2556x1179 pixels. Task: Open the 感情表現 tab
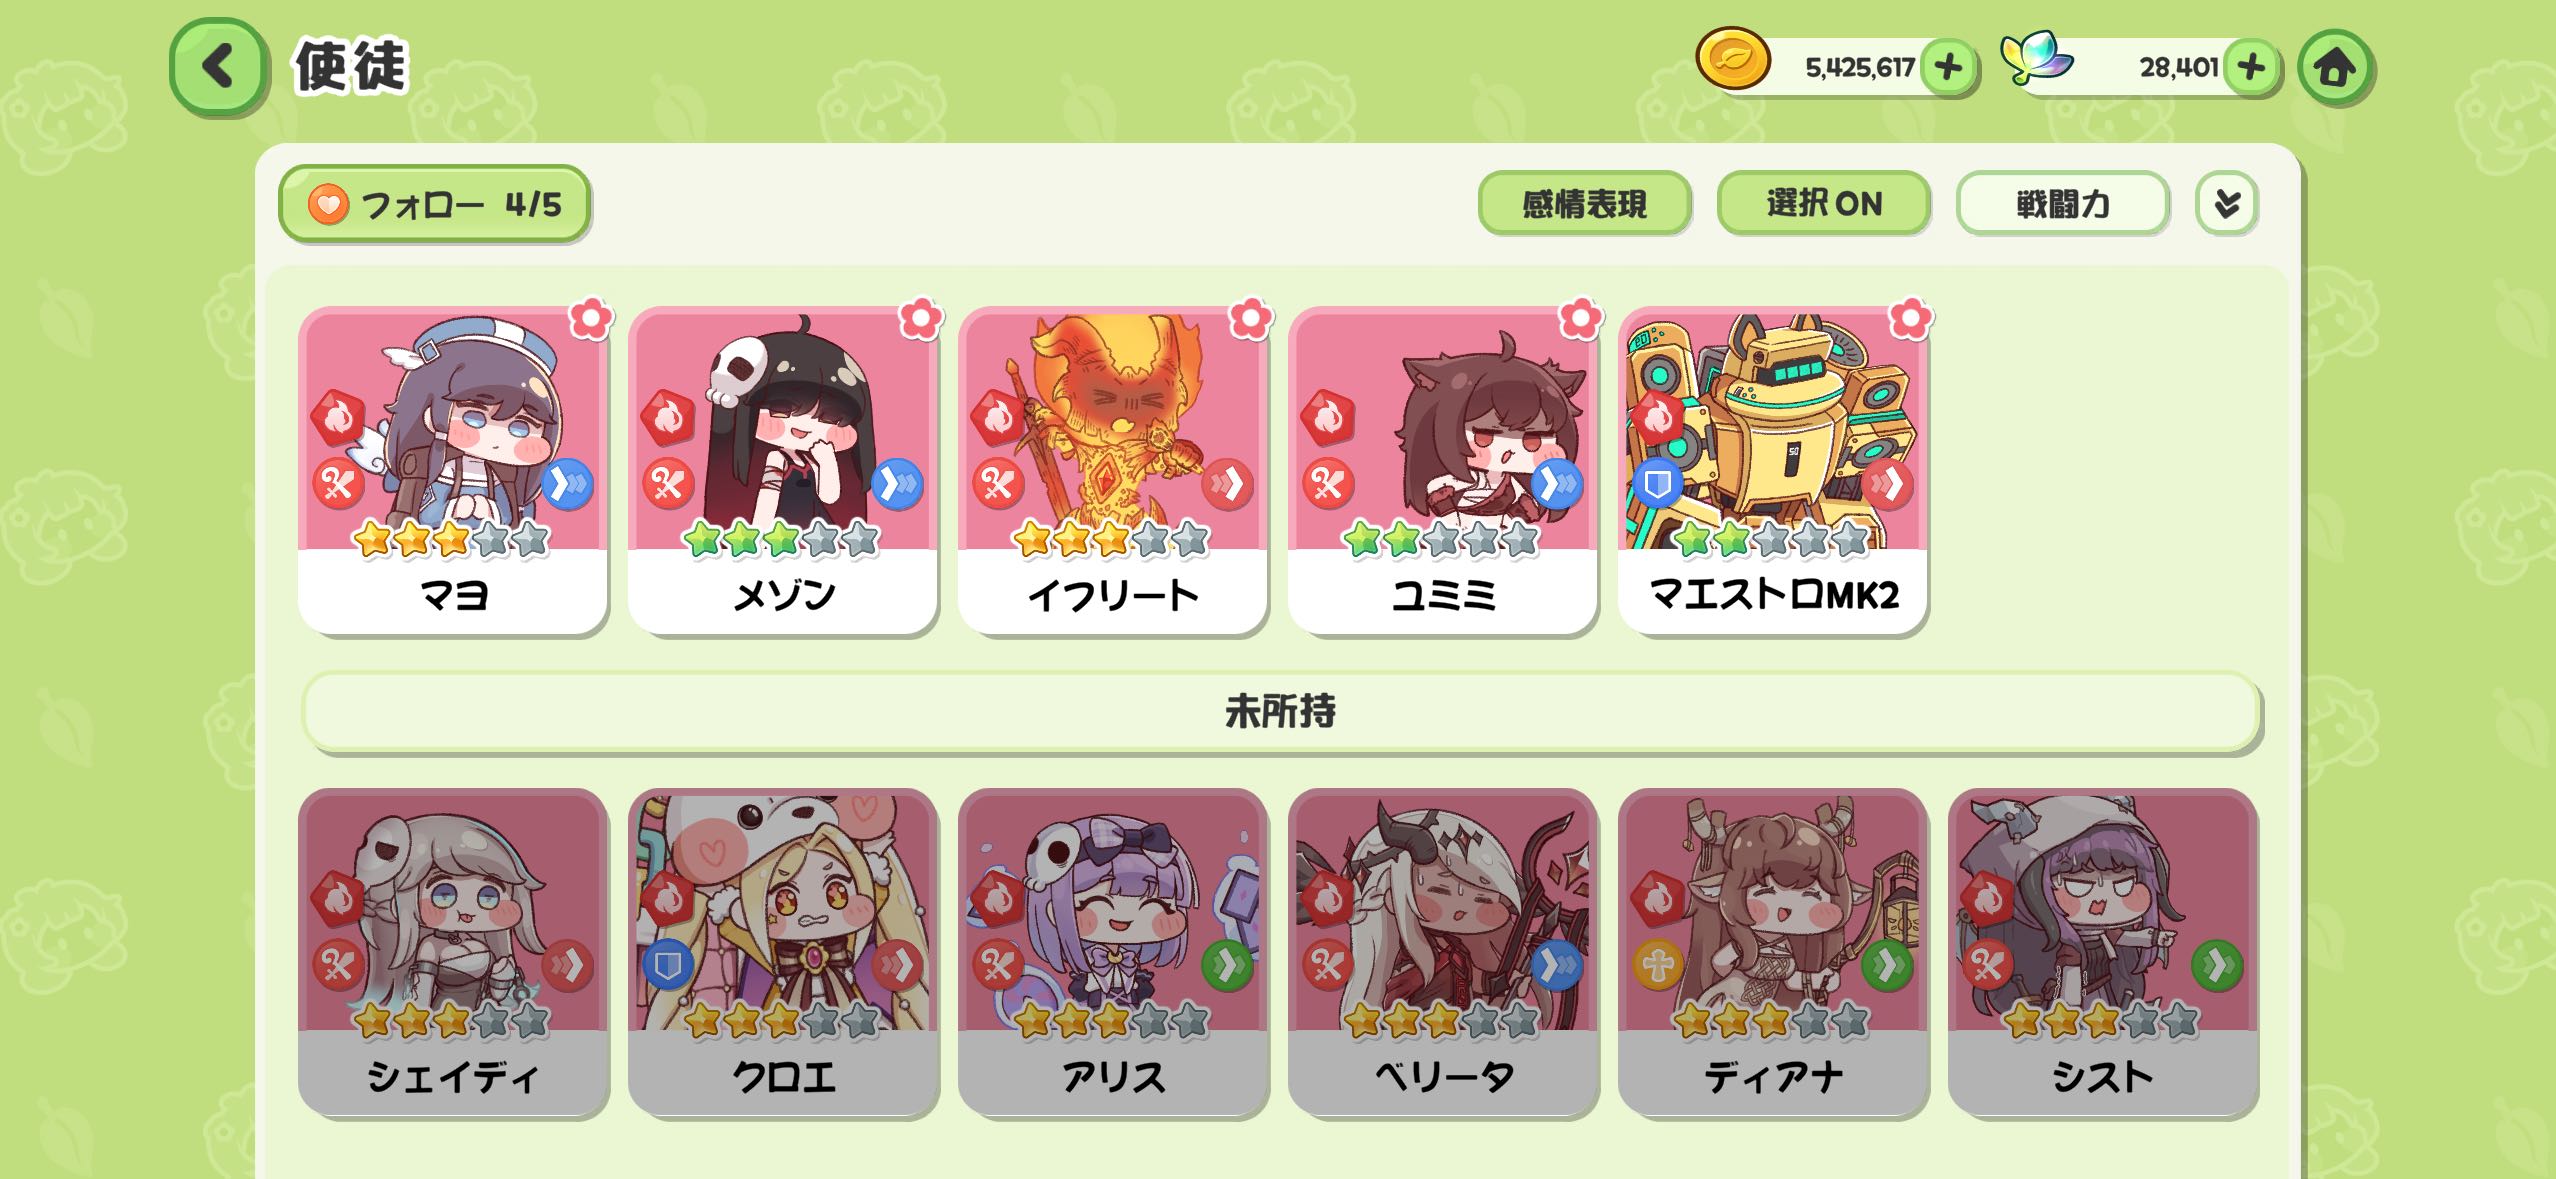click(x=1584, y=204)
